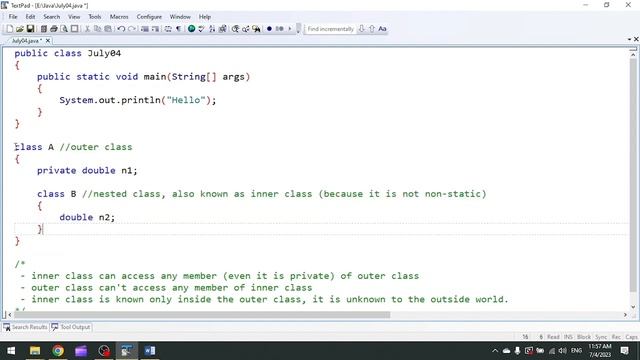
Task: Open Find in Files binoculars icon
Action: [x=256, y=29]
